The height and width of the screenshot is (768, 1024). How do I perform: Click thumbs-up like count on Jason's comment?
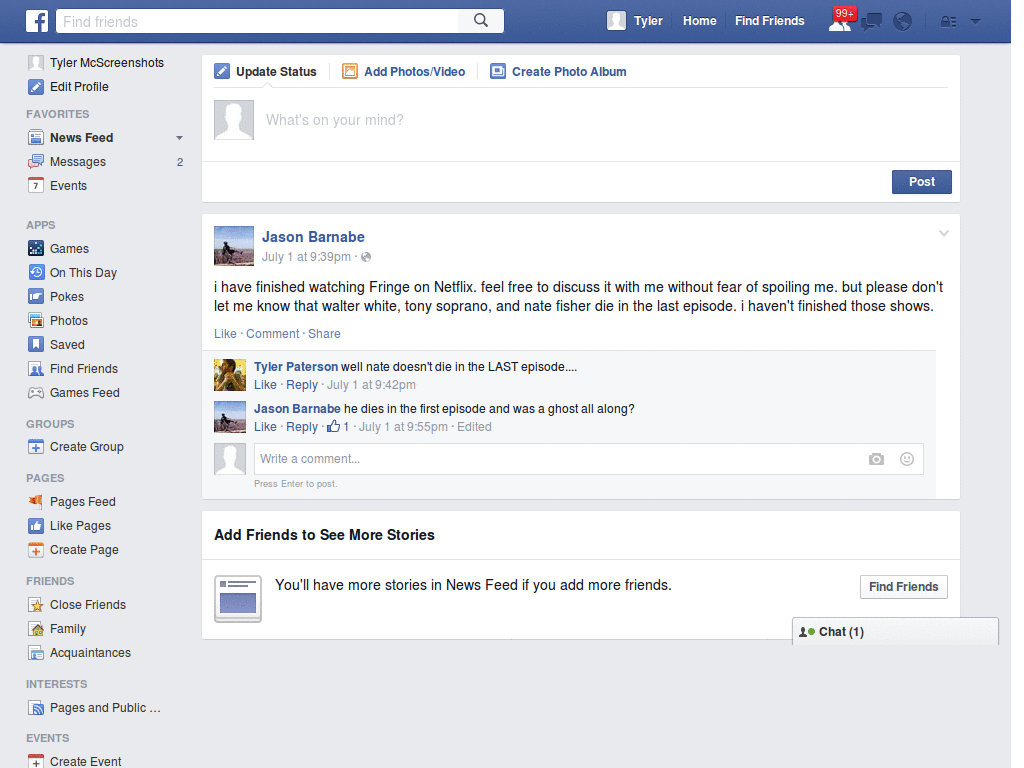[338, 426]
